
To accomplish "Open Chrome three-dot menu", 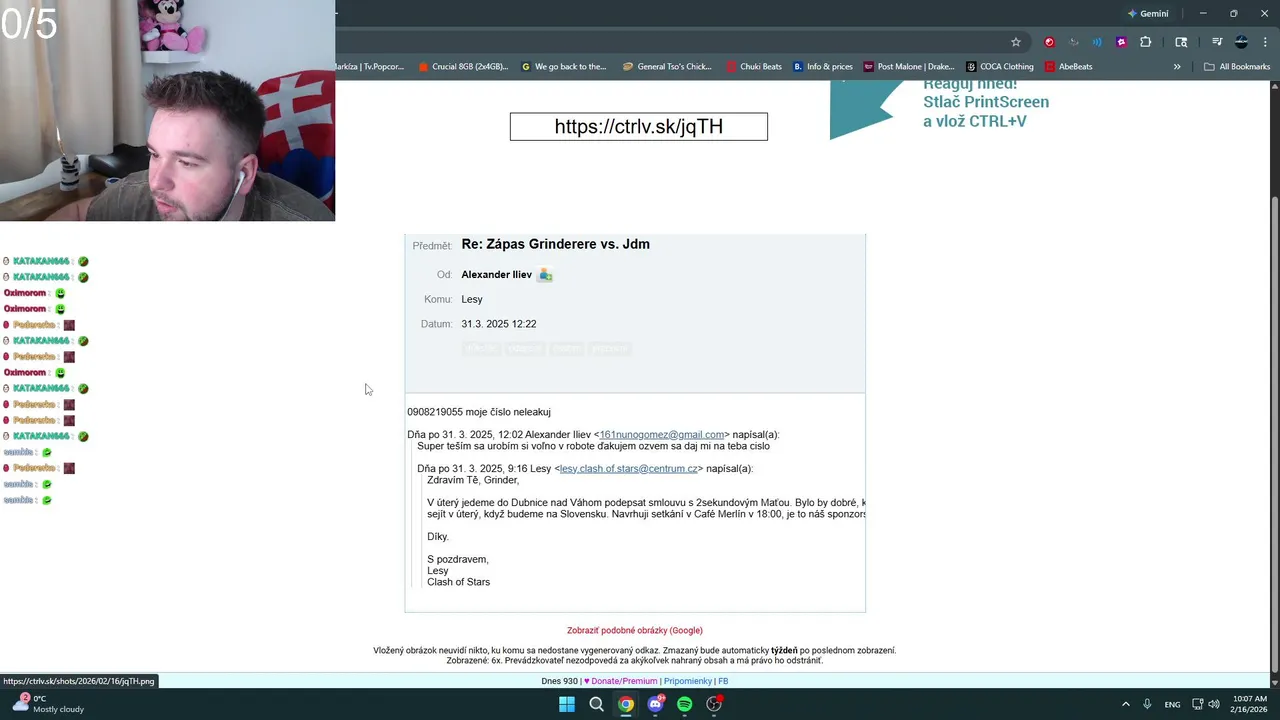I will coord(1265,42).
